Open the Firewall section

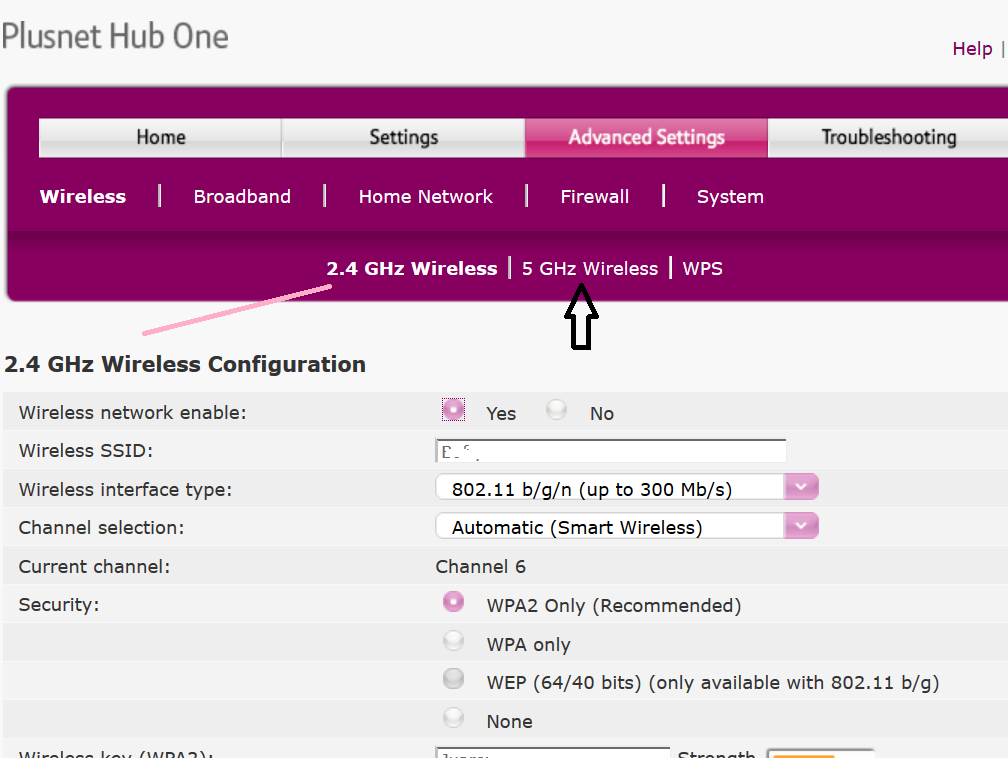(x=594, y=197)
